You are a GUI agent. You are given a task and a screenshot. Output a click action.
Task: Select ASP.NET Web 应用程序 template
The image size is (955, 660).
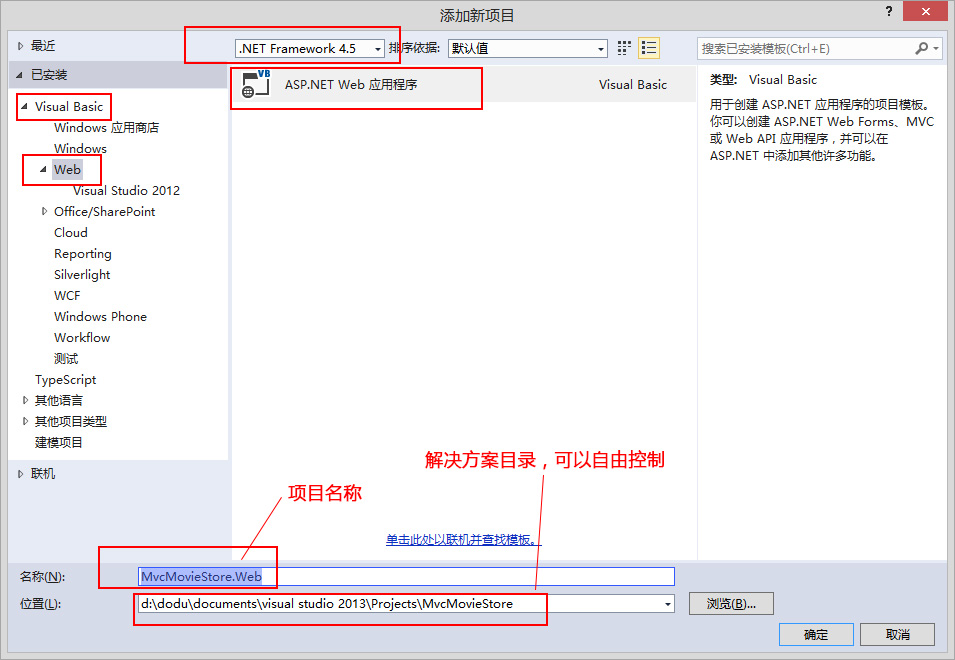pyautogui.click(x=463, y=84)
